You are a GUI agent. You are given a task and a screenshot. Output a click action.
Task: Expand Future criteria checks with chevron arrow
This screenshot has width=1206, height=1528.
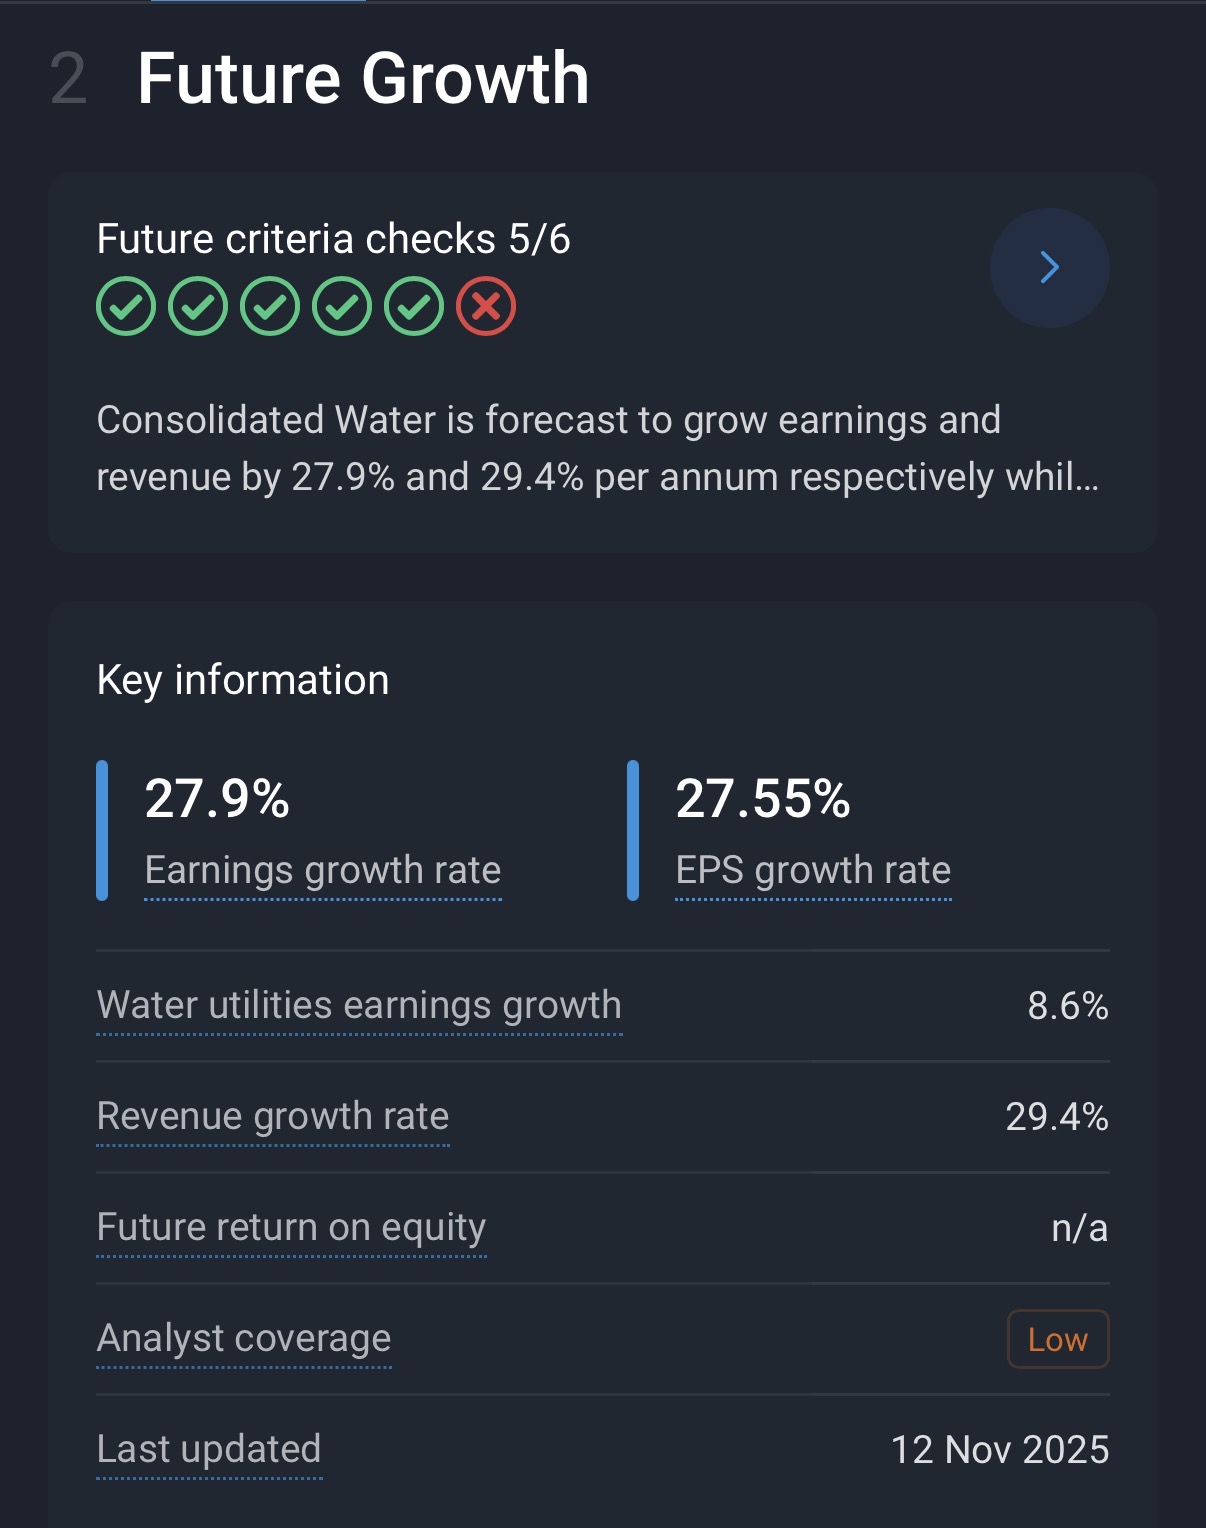click(x=1049, y=268)
